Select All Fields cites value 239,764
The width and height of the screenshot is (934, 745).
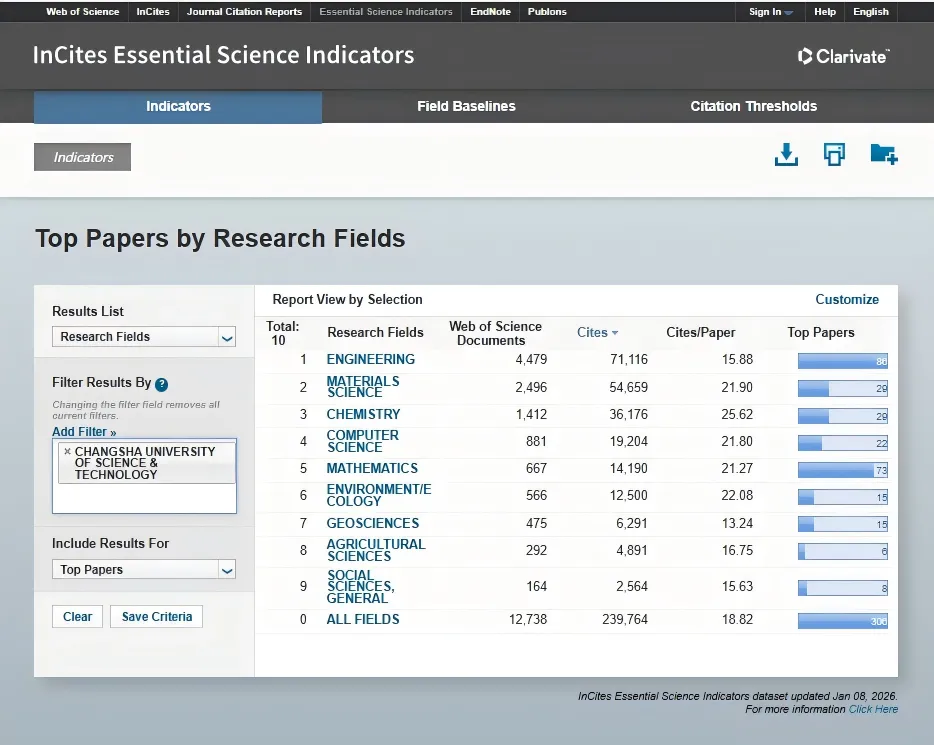[x=625, y=619]
